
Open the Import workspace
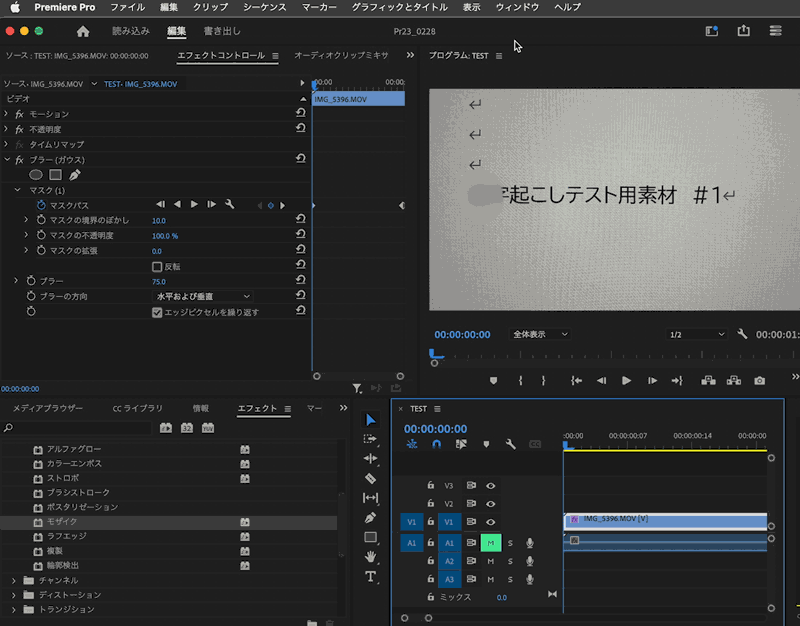click(131, 31)
